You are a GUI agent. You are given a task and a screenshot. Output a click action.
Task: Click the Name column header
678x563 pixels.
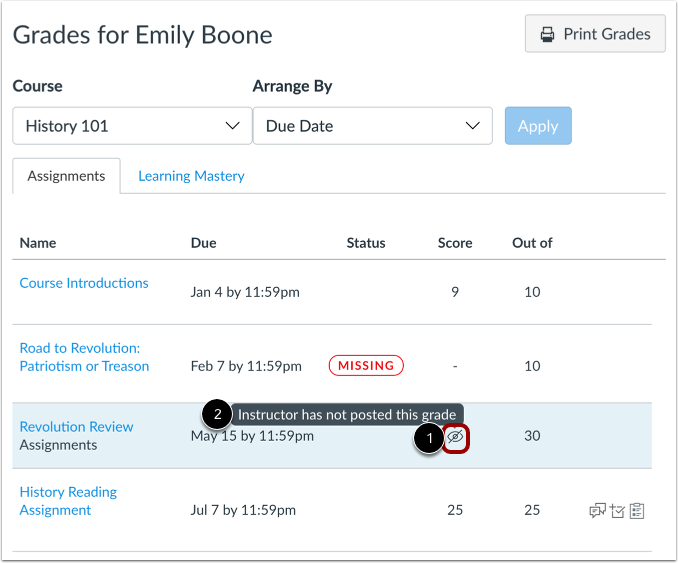pos(38,243)
